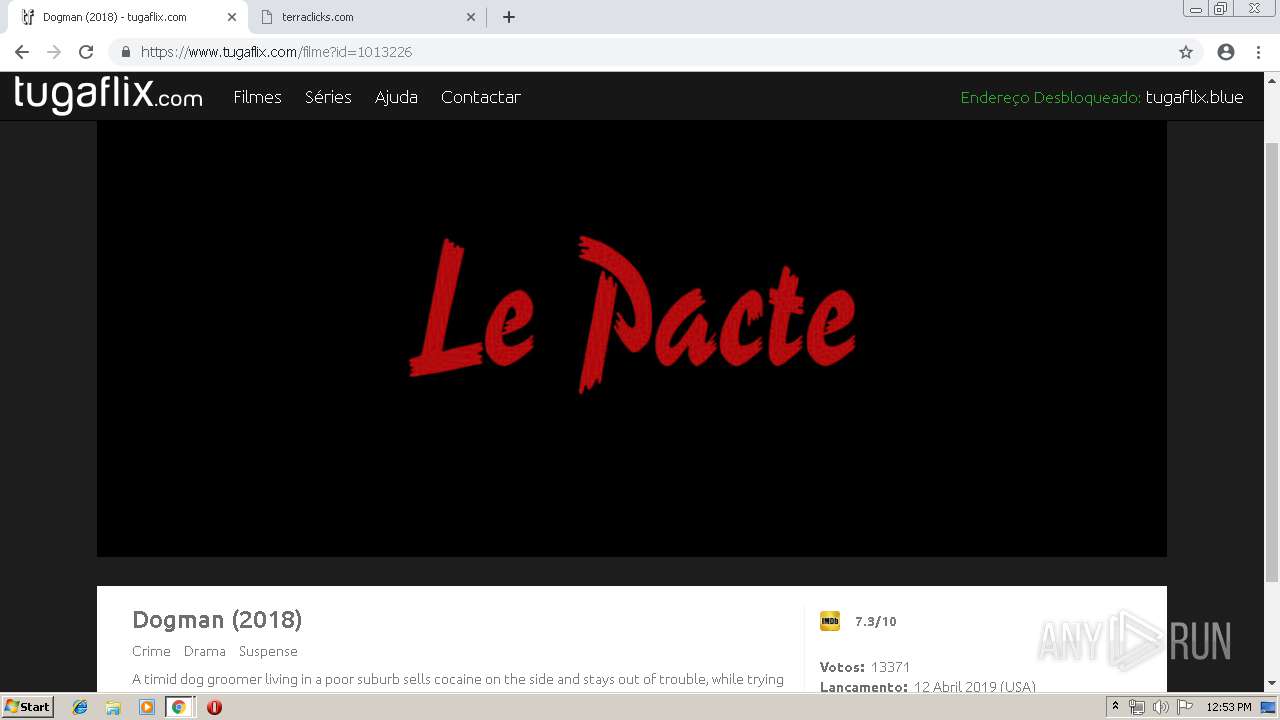Viewport: 1280px width, 720px height.
Task: Click the 12:53 PM taskbar clock
Action: [x=1229, y=707]
